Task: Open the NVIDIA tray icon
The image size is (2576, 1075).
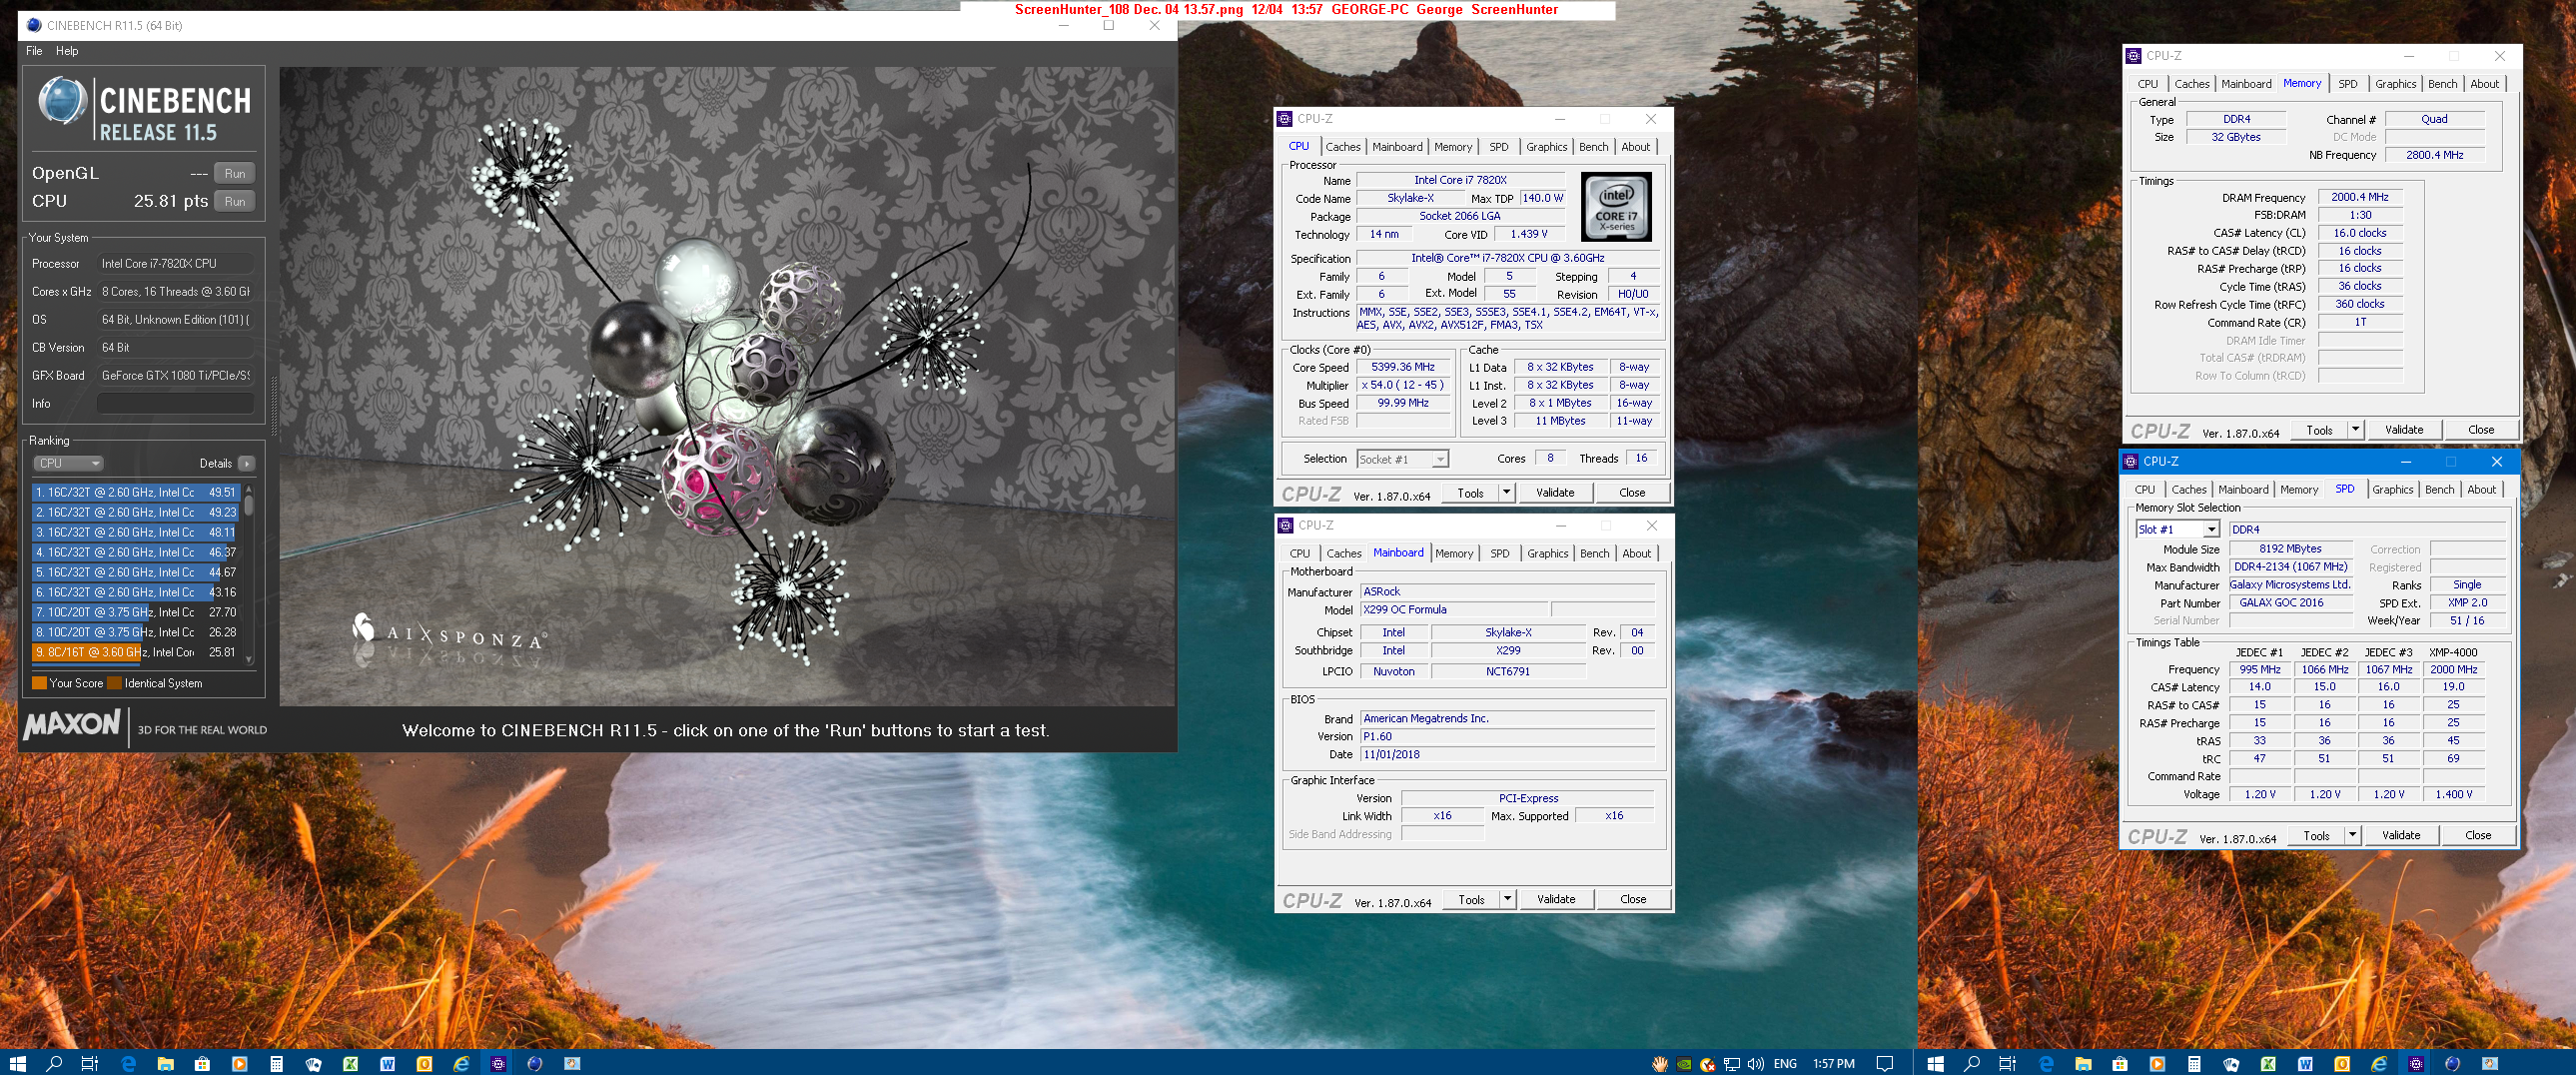Action: pyautogui.click(x=1684, y=1063)
